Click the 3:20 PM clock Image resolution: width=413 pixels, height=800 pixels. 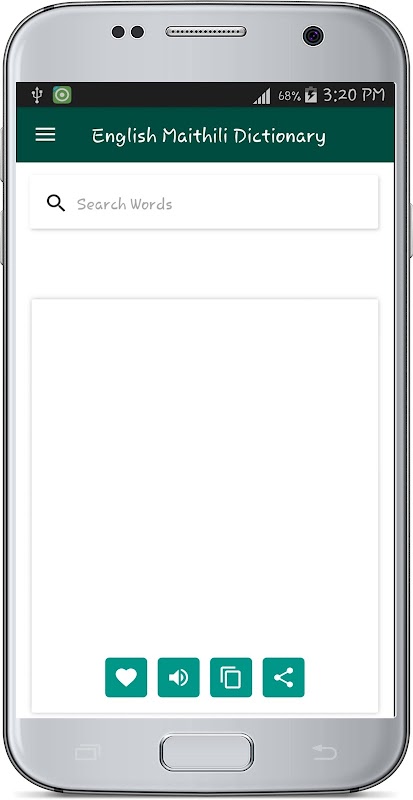click(x=354, y=95)
